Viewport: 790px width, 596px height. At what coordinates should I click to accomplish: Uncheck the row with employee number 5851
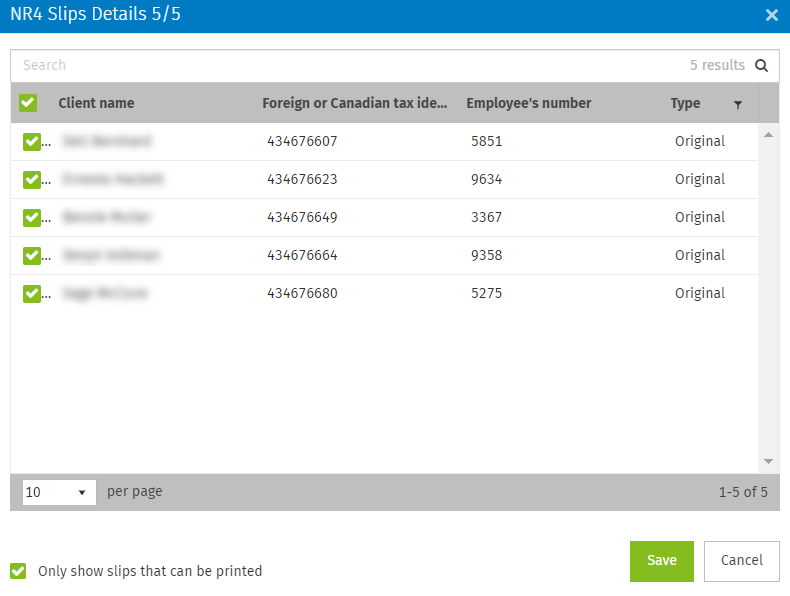tap(31, 142)
